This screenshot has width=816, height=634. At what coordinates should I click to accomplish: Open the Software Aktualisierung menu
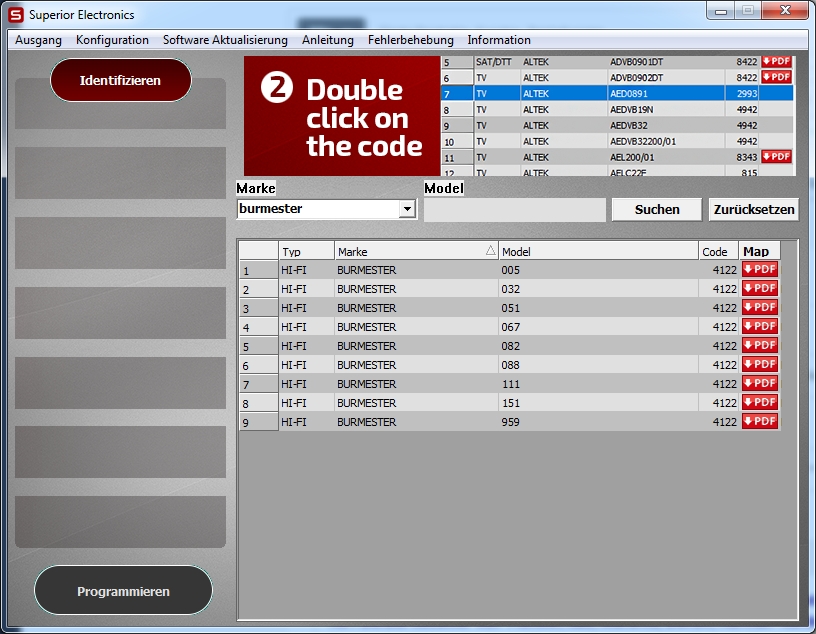(225, 40)
